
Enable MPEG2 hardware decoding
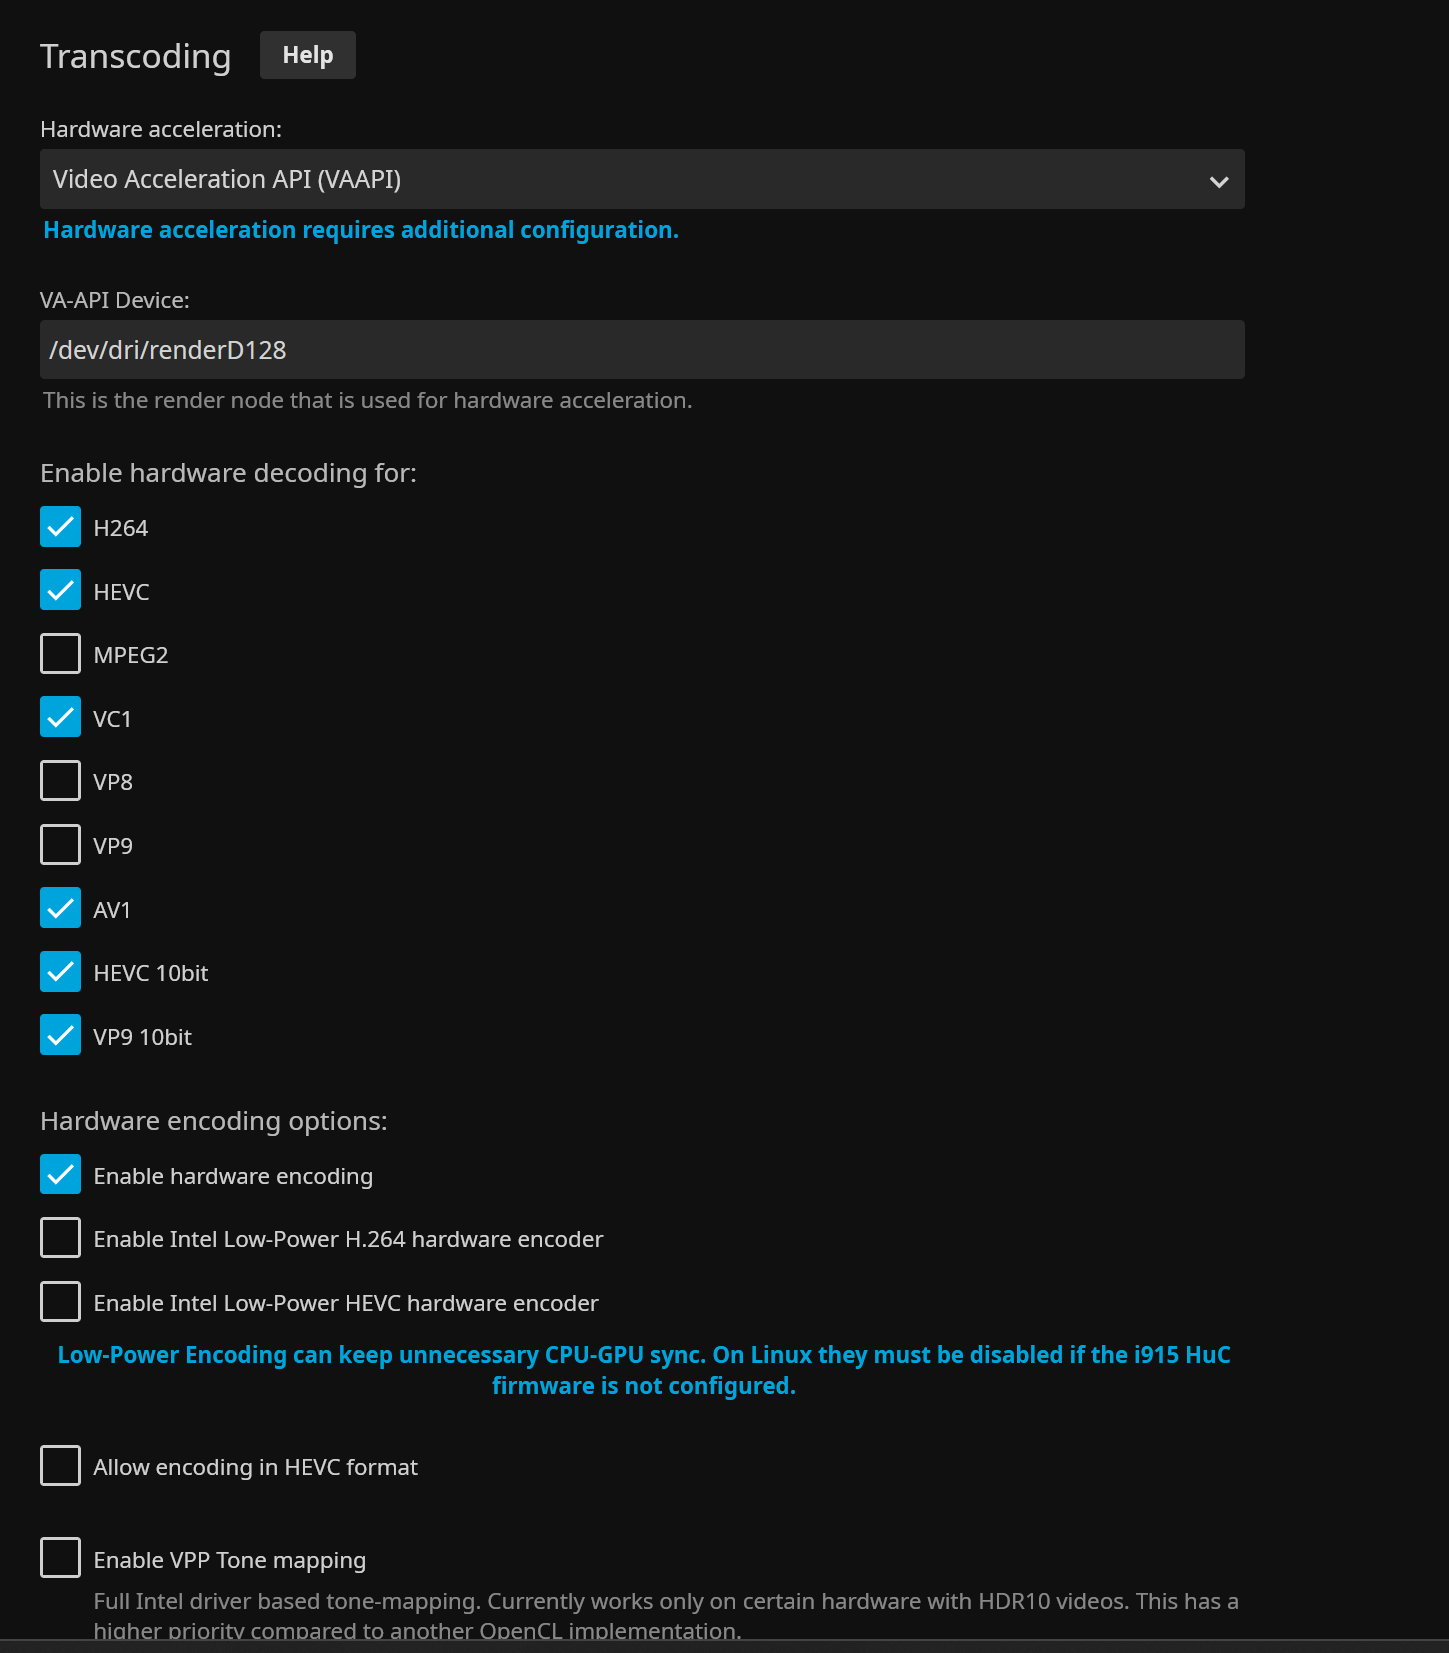61,654
